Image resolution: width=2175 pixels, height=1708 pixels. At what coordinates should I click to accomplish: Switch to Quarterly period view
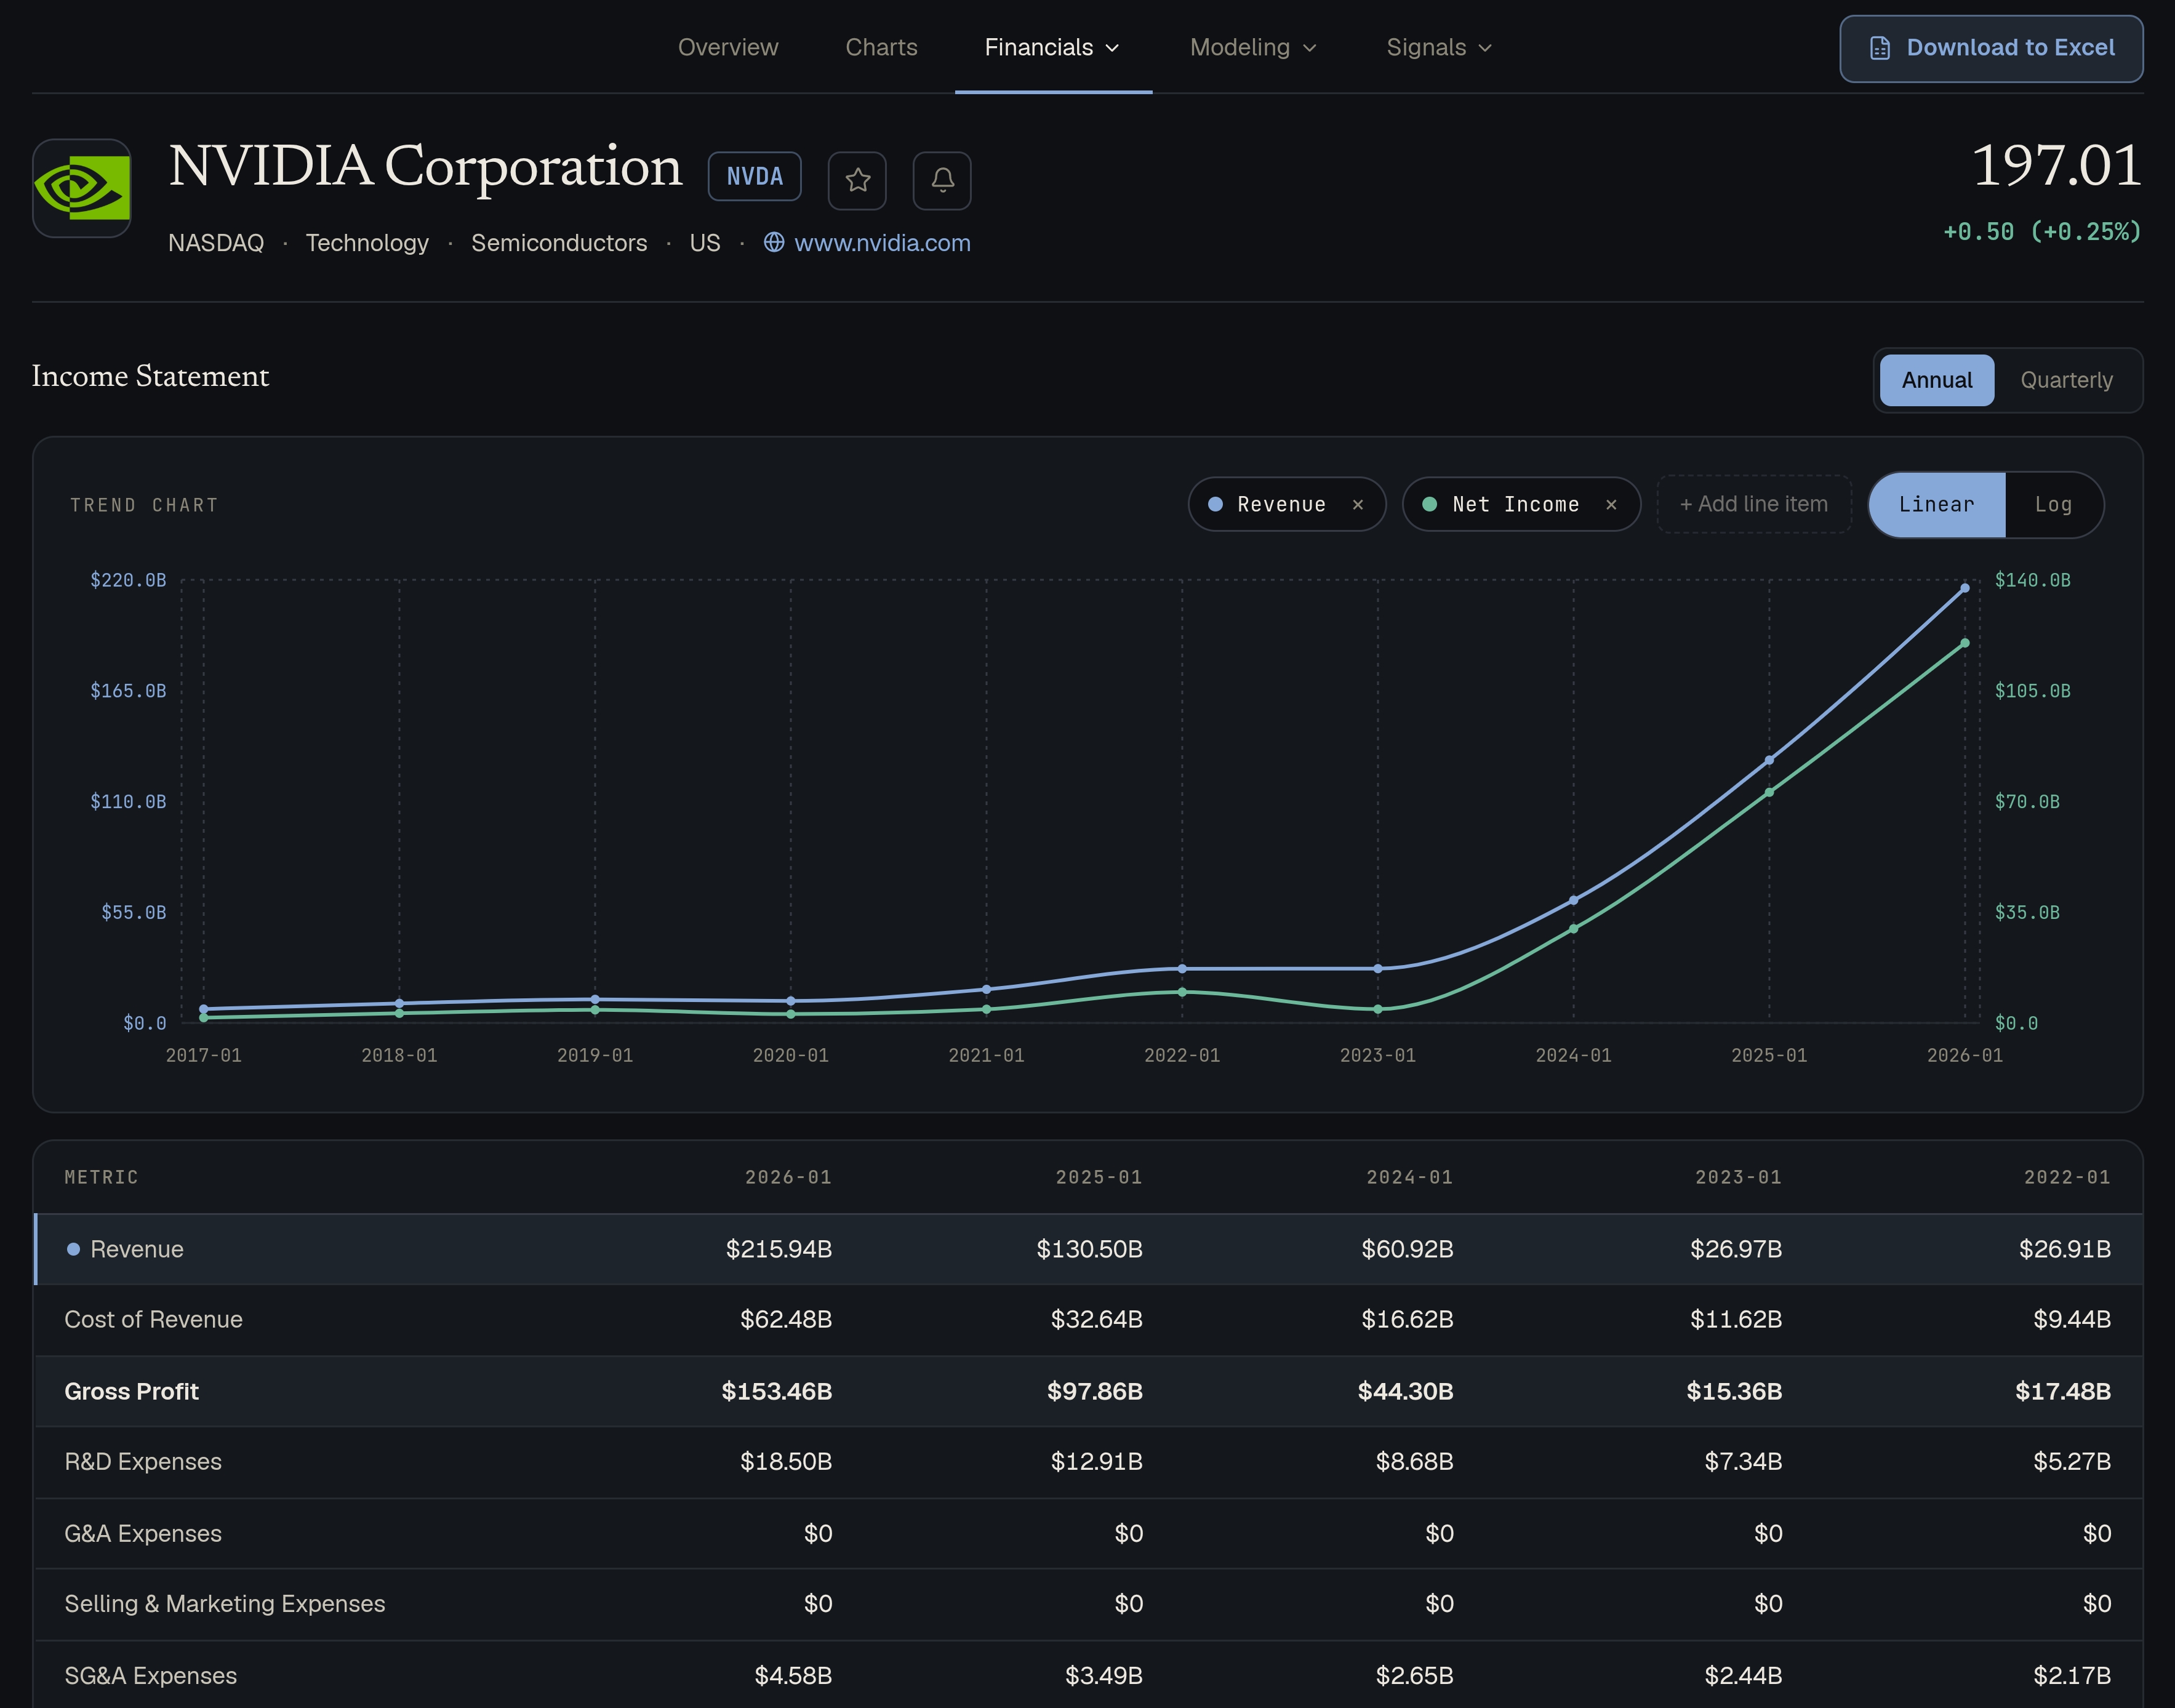(2066, 380)
